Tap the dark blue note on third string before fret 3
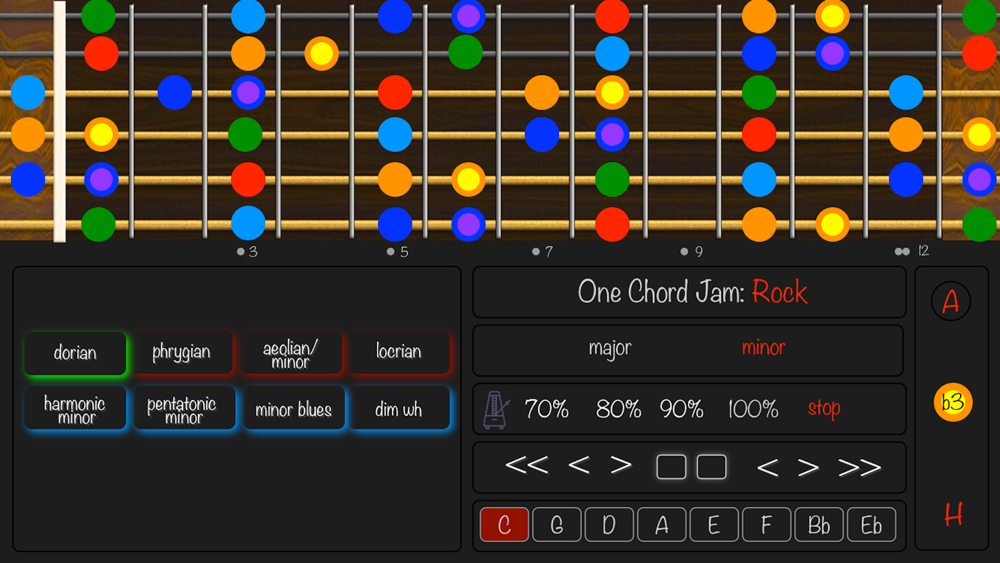 pos(175,92)
